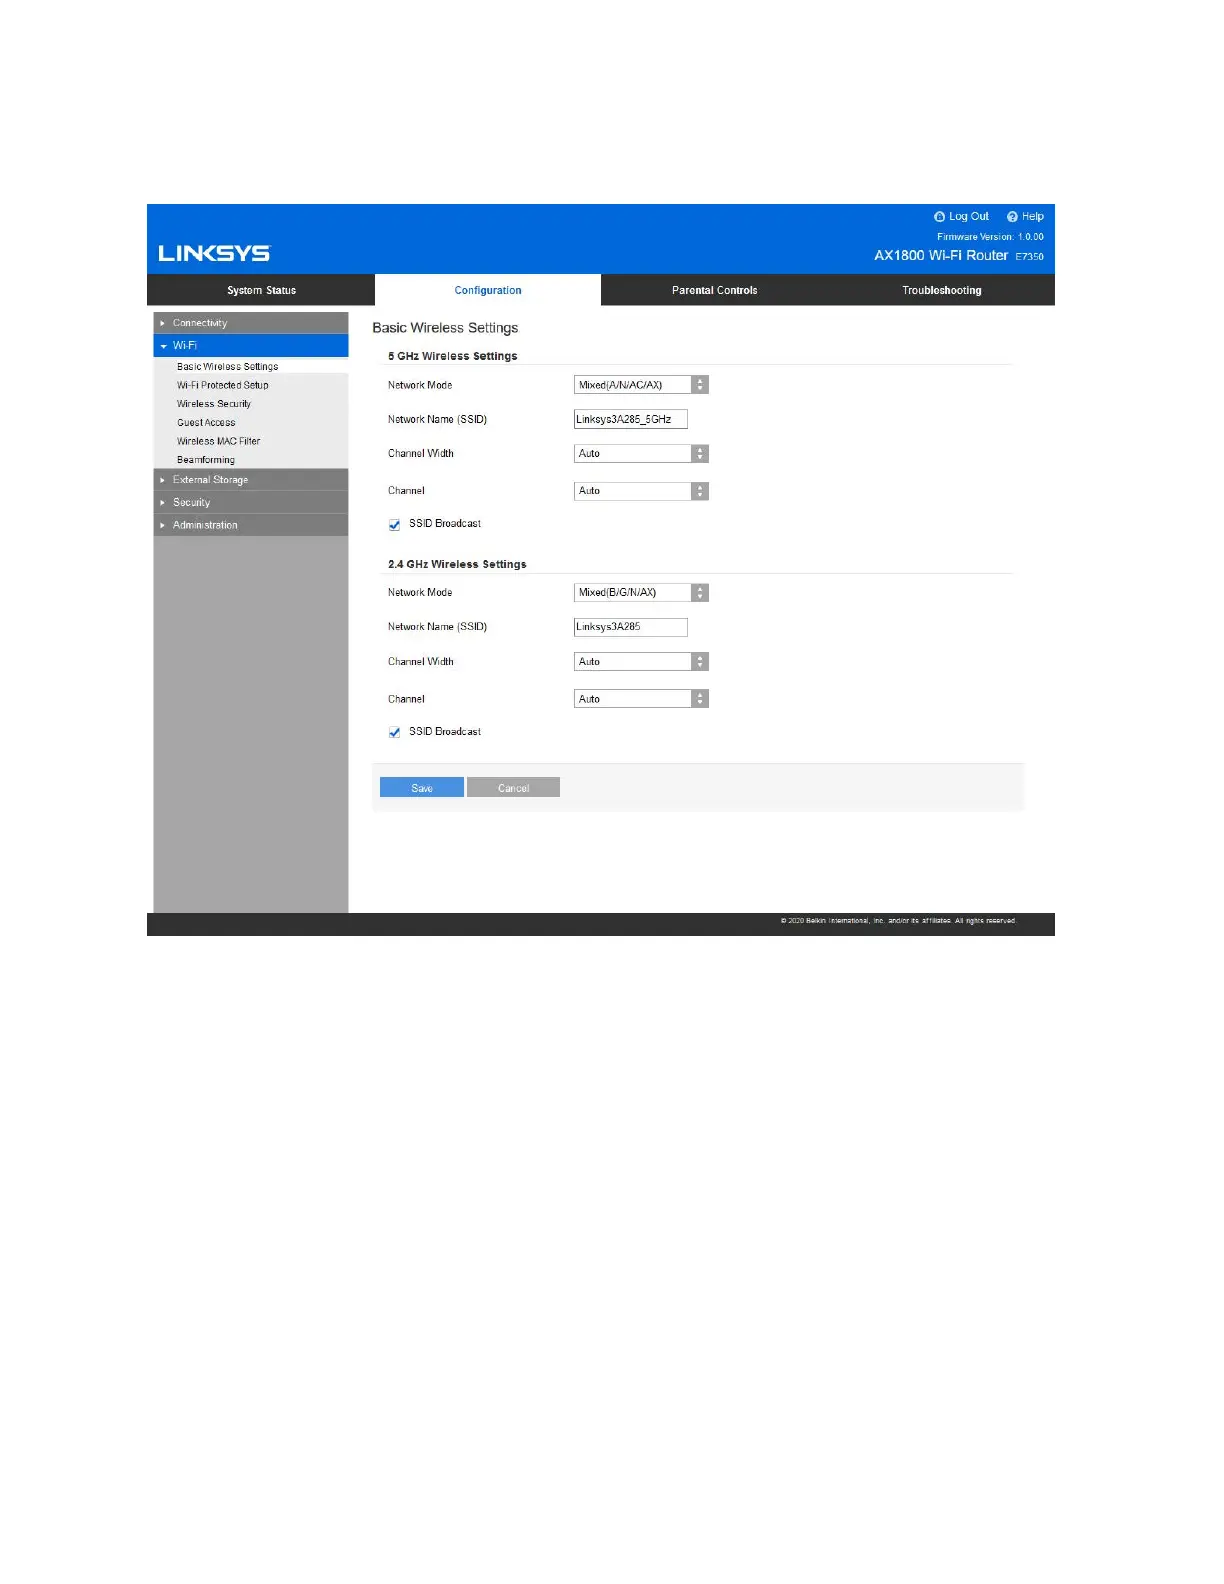Open 5 GHz Channel Width dropdown
The height and width of the screenshot is (1584, 1224).
pyautogui.click(x=641, y=454)
